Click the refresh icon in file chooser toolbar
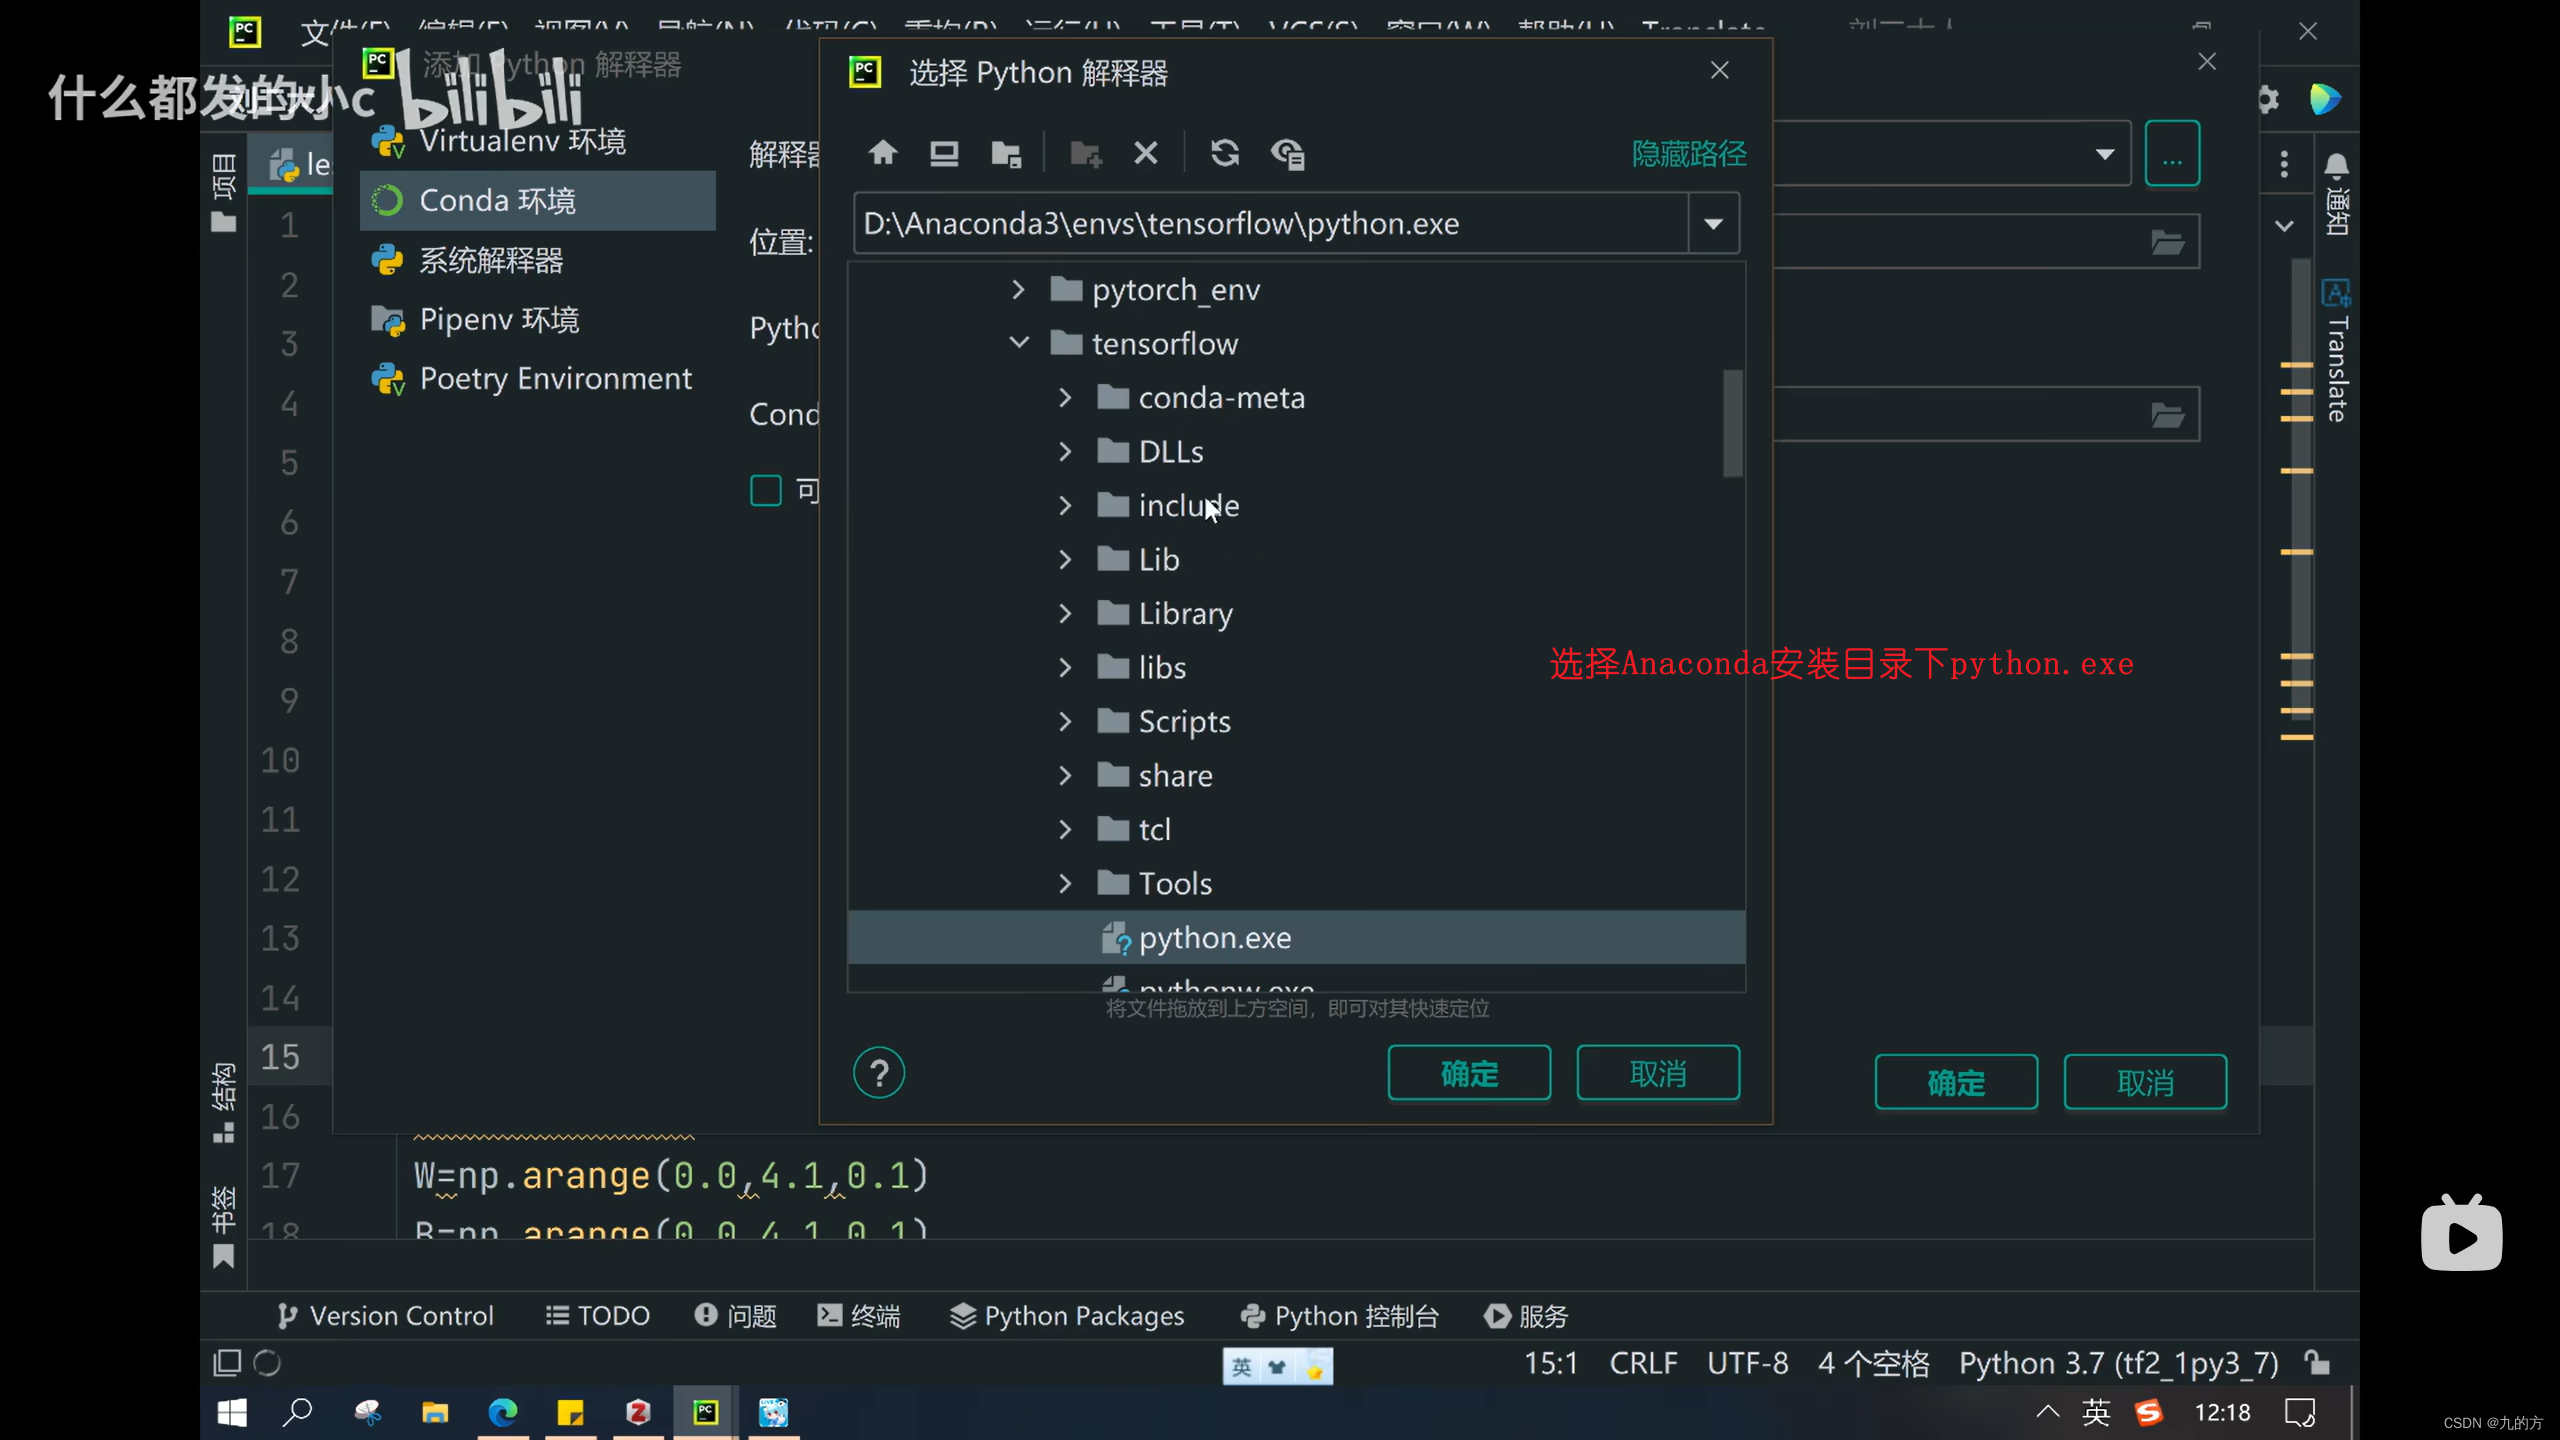Viewport: 2560px width, 1440px height. (1225, 153)
